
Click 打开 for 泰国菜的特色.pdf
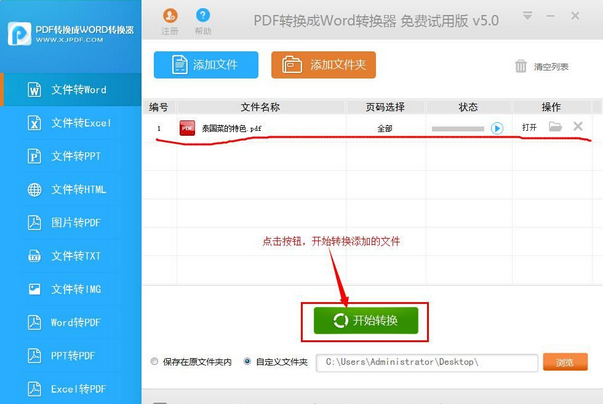click(x=529, y=127)
